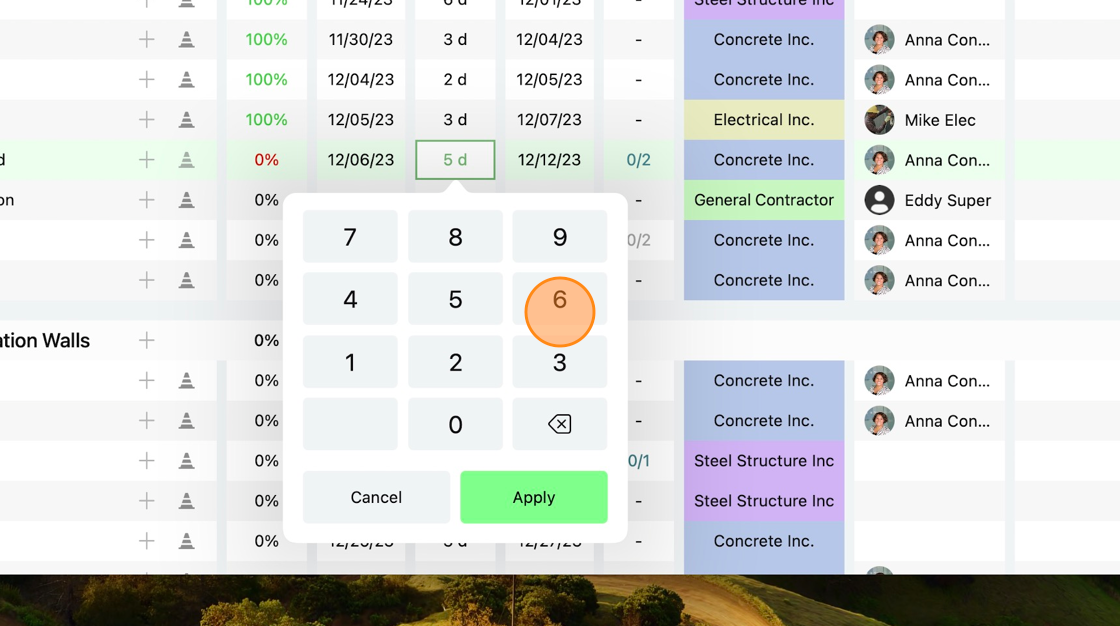Click the plus icon in the Electrical Inc. row
Image resolution: width=1120 pixels, height=626 pixels.
146,119
